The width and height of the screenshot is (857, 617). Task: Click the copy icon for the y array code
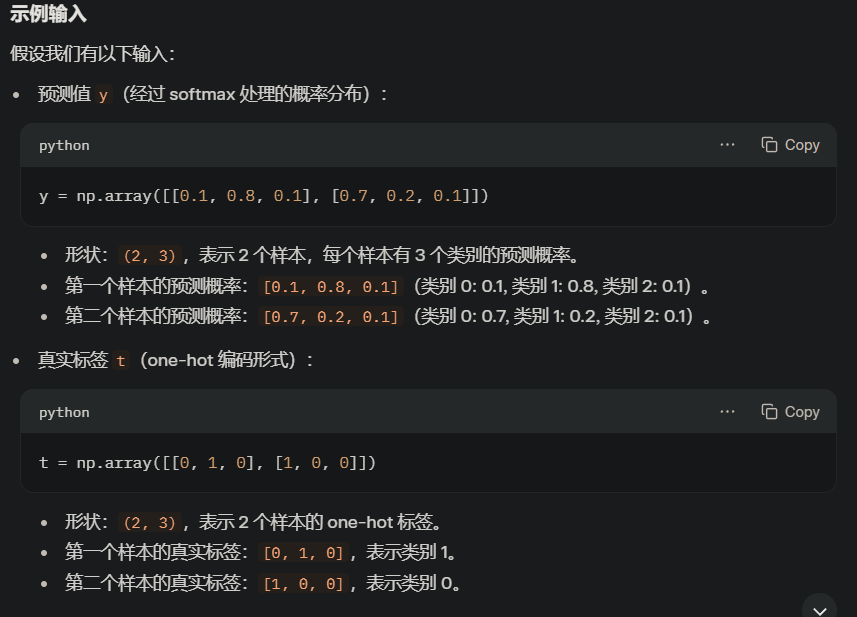pos(769,145)
